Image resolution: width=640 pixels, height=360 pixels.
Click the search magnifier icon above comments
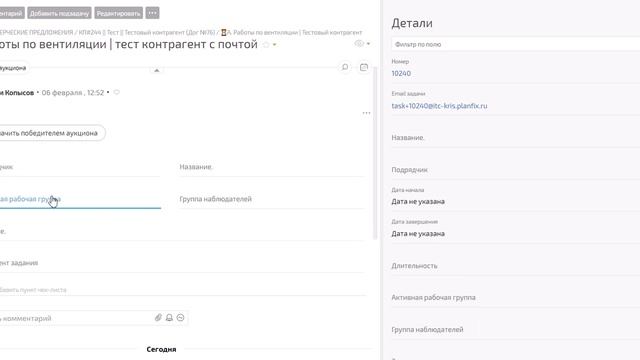345,67
